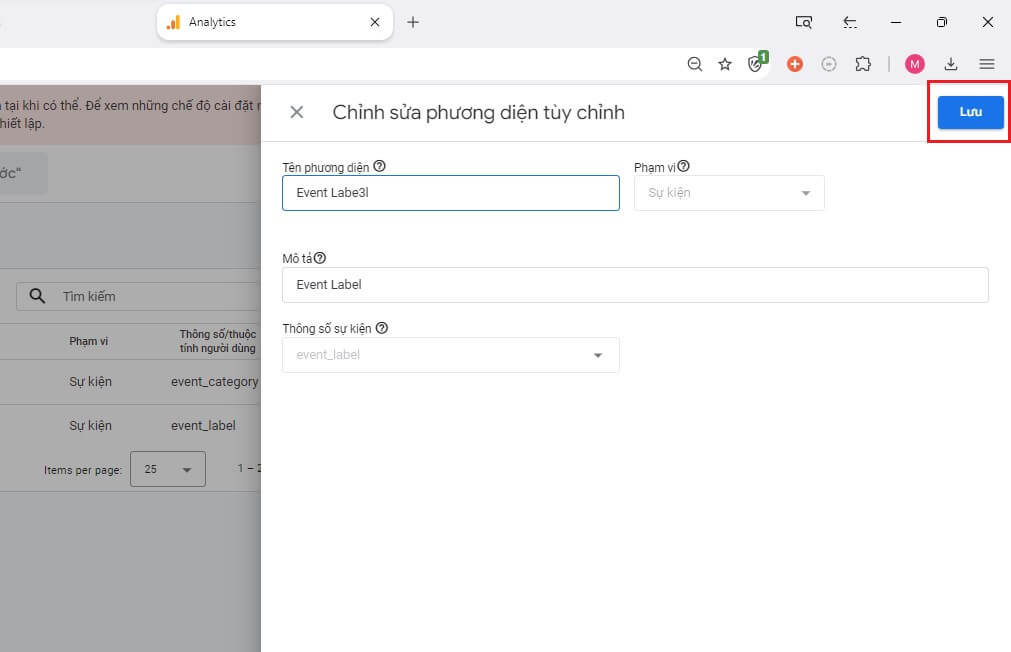Click the Lưu button
This screenshot has height=652, width=1011.
coord(967,112)
